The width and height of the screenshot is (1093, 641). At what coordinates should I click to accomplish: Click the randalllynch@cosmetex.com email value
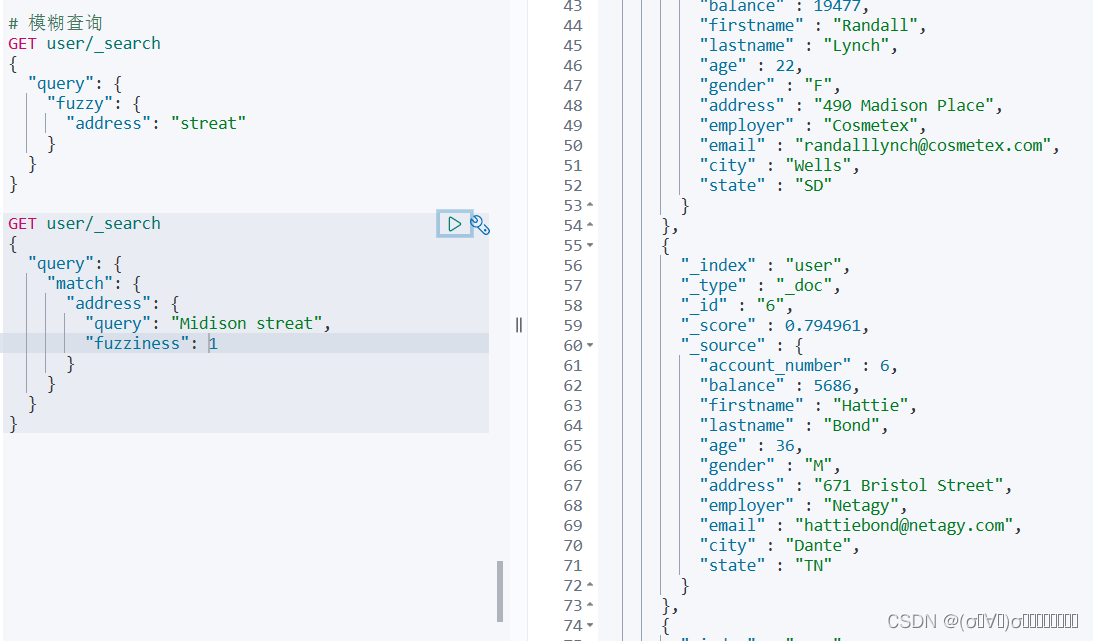click(x=923, y=145)
